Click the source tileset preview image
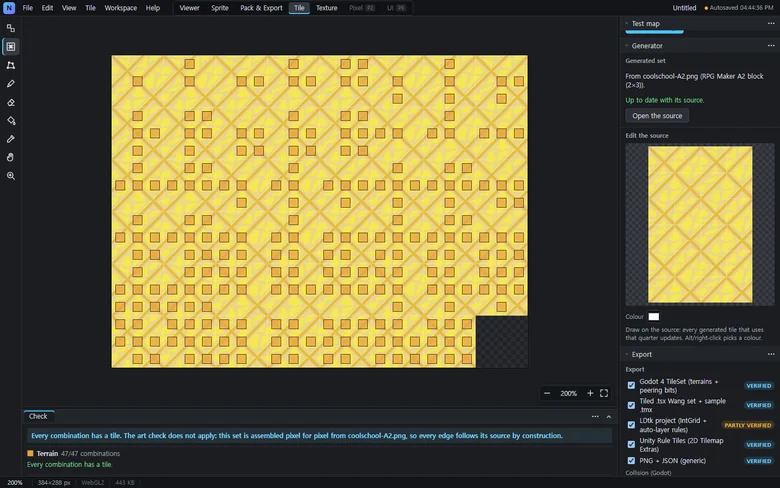 coord(700,224)
